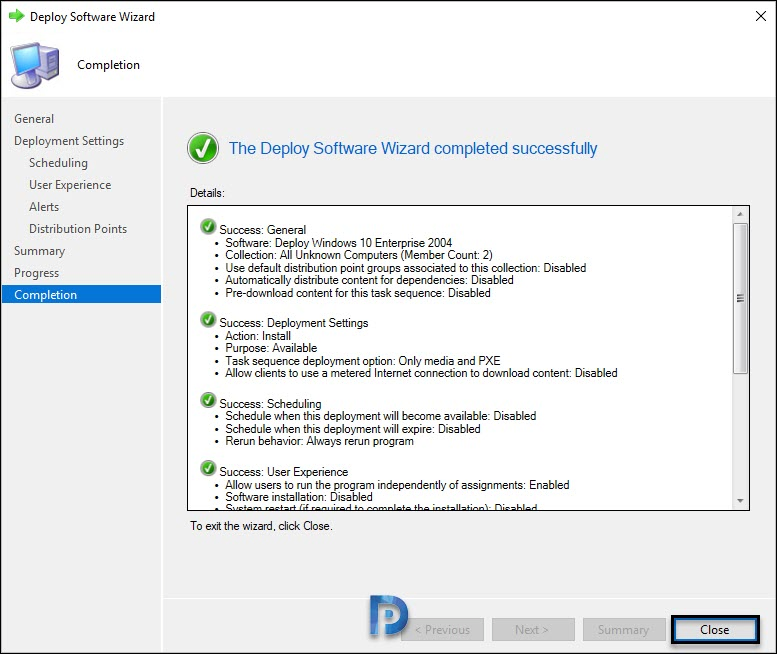Select the Alerts step in sidebar

44,207
